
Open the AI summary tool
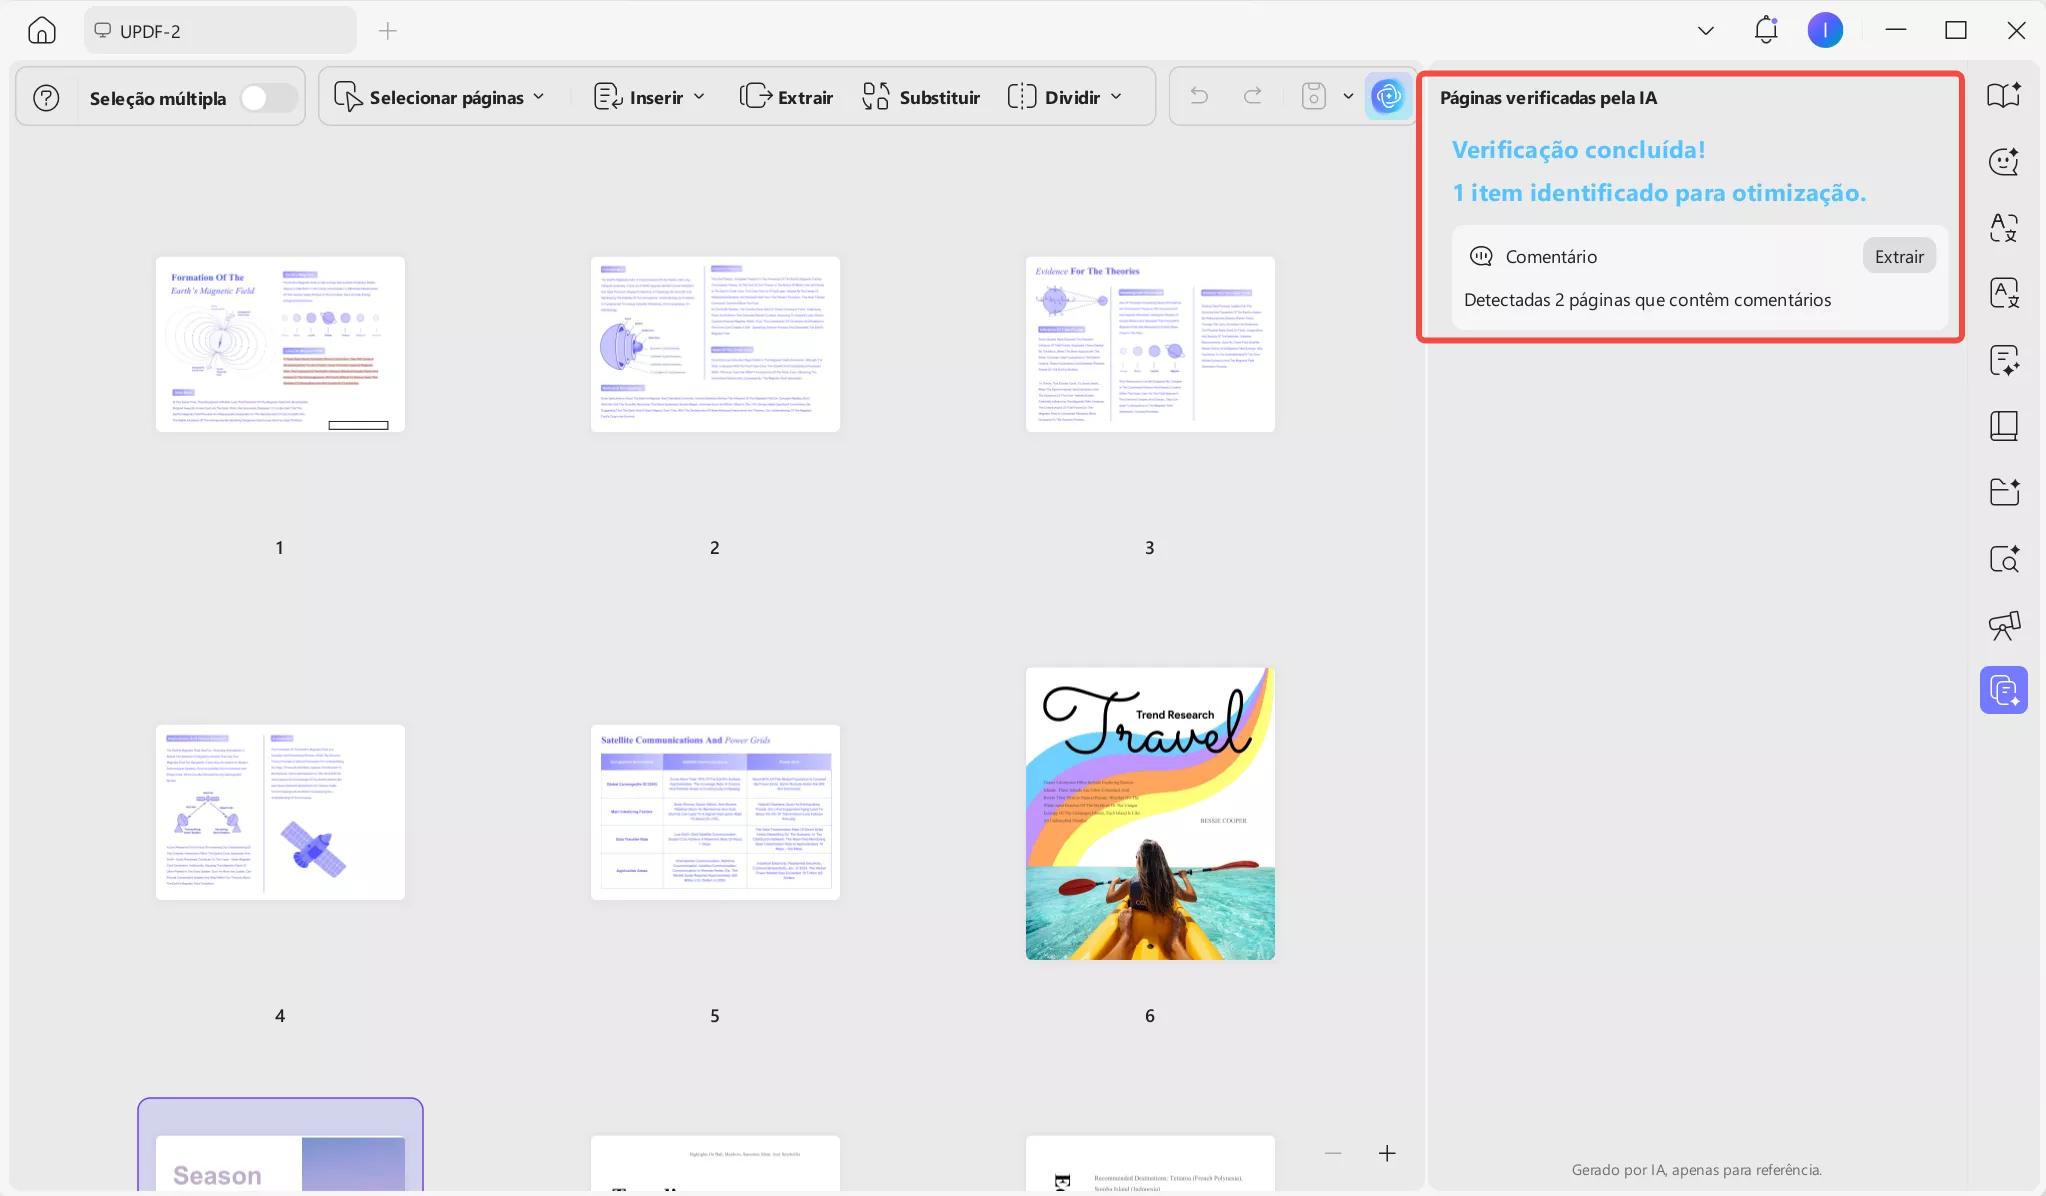[2003, 359]
